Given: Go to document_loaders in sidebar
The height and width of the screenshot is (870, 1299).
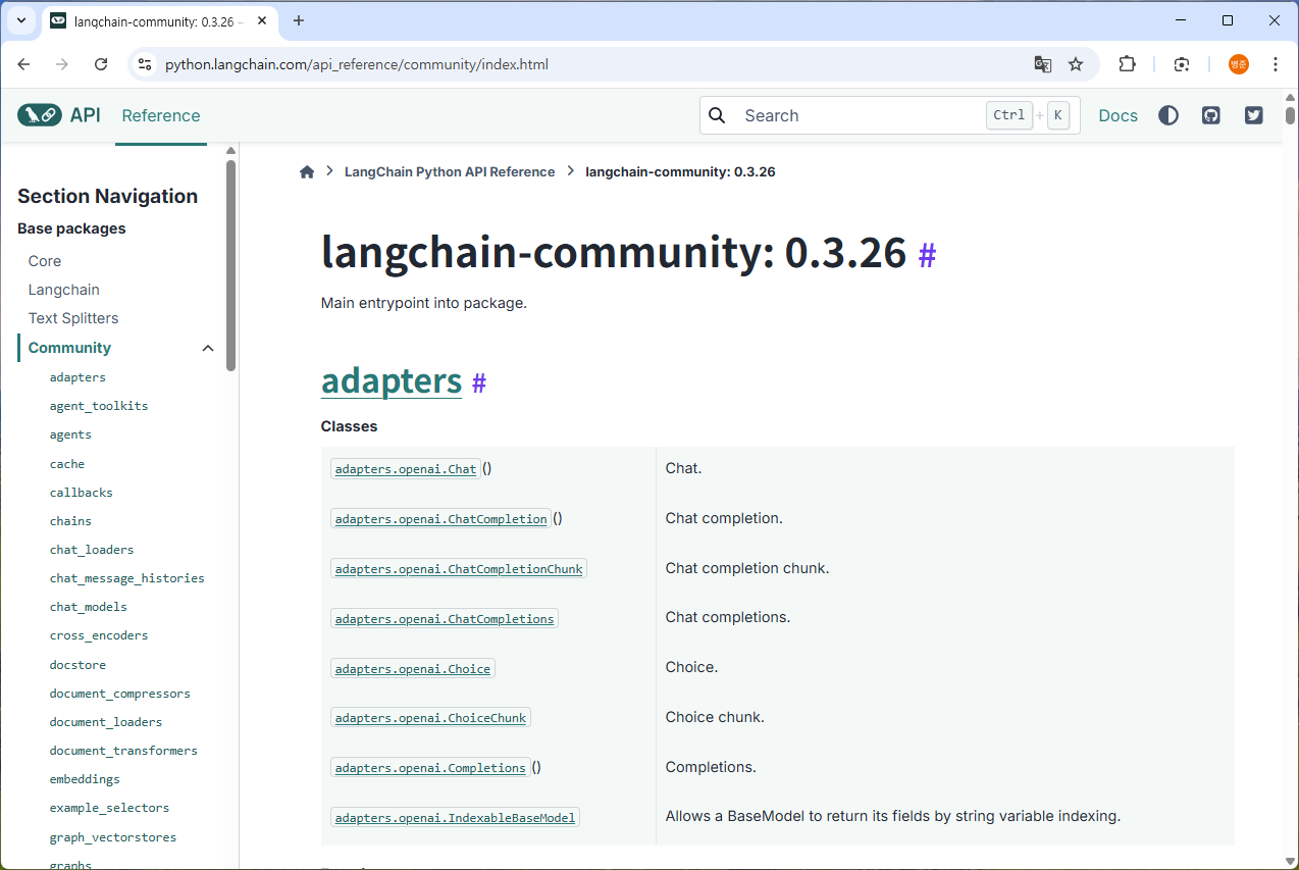Looking at the screenshot, I should pos(105,722).
